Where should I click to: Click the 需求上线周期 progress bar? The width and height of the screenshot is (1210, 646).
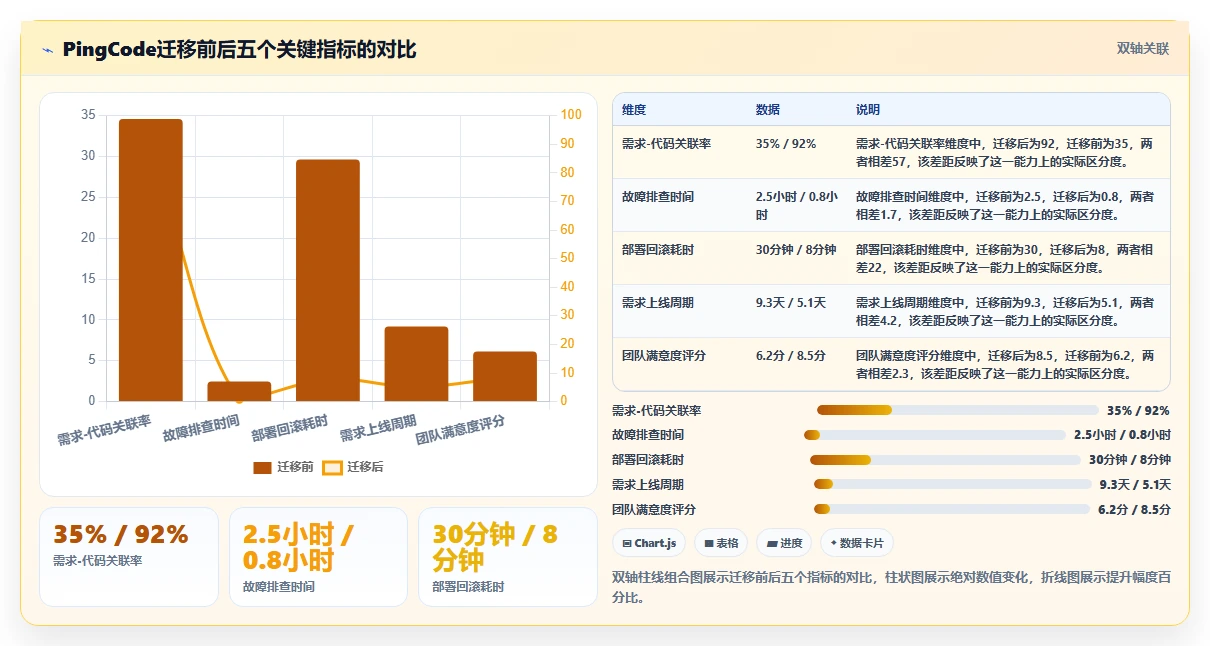(x=953, y=484)
